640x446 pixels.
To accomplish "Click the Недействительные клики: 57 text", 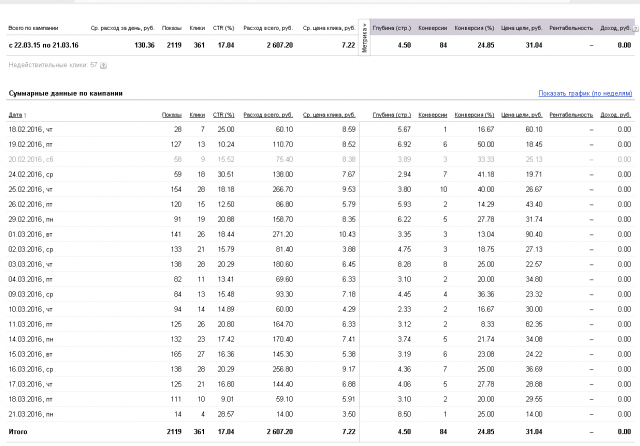I will 52,65.
